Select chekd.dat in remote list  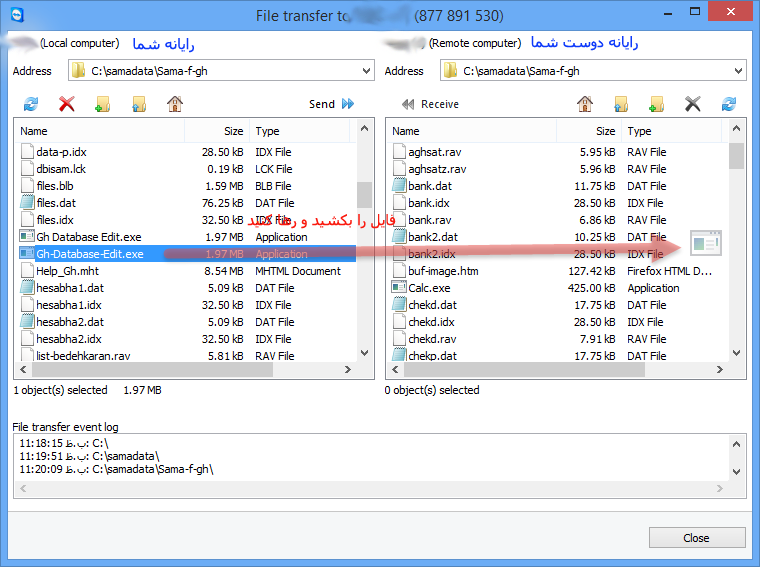point(558,304)
